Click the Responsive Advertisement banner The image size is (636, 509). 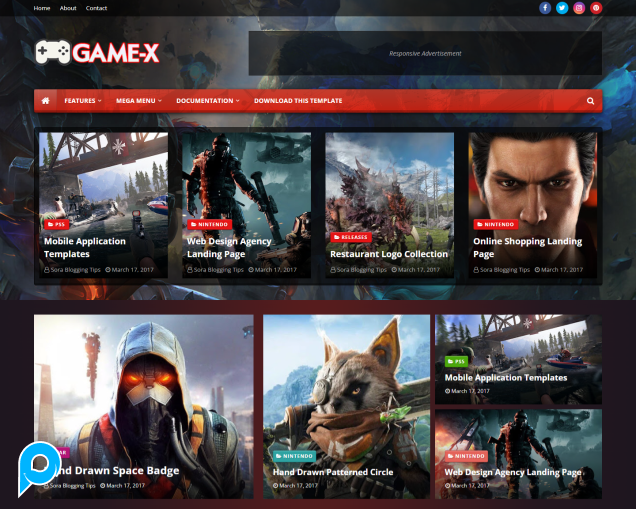(x=425, y=53)
